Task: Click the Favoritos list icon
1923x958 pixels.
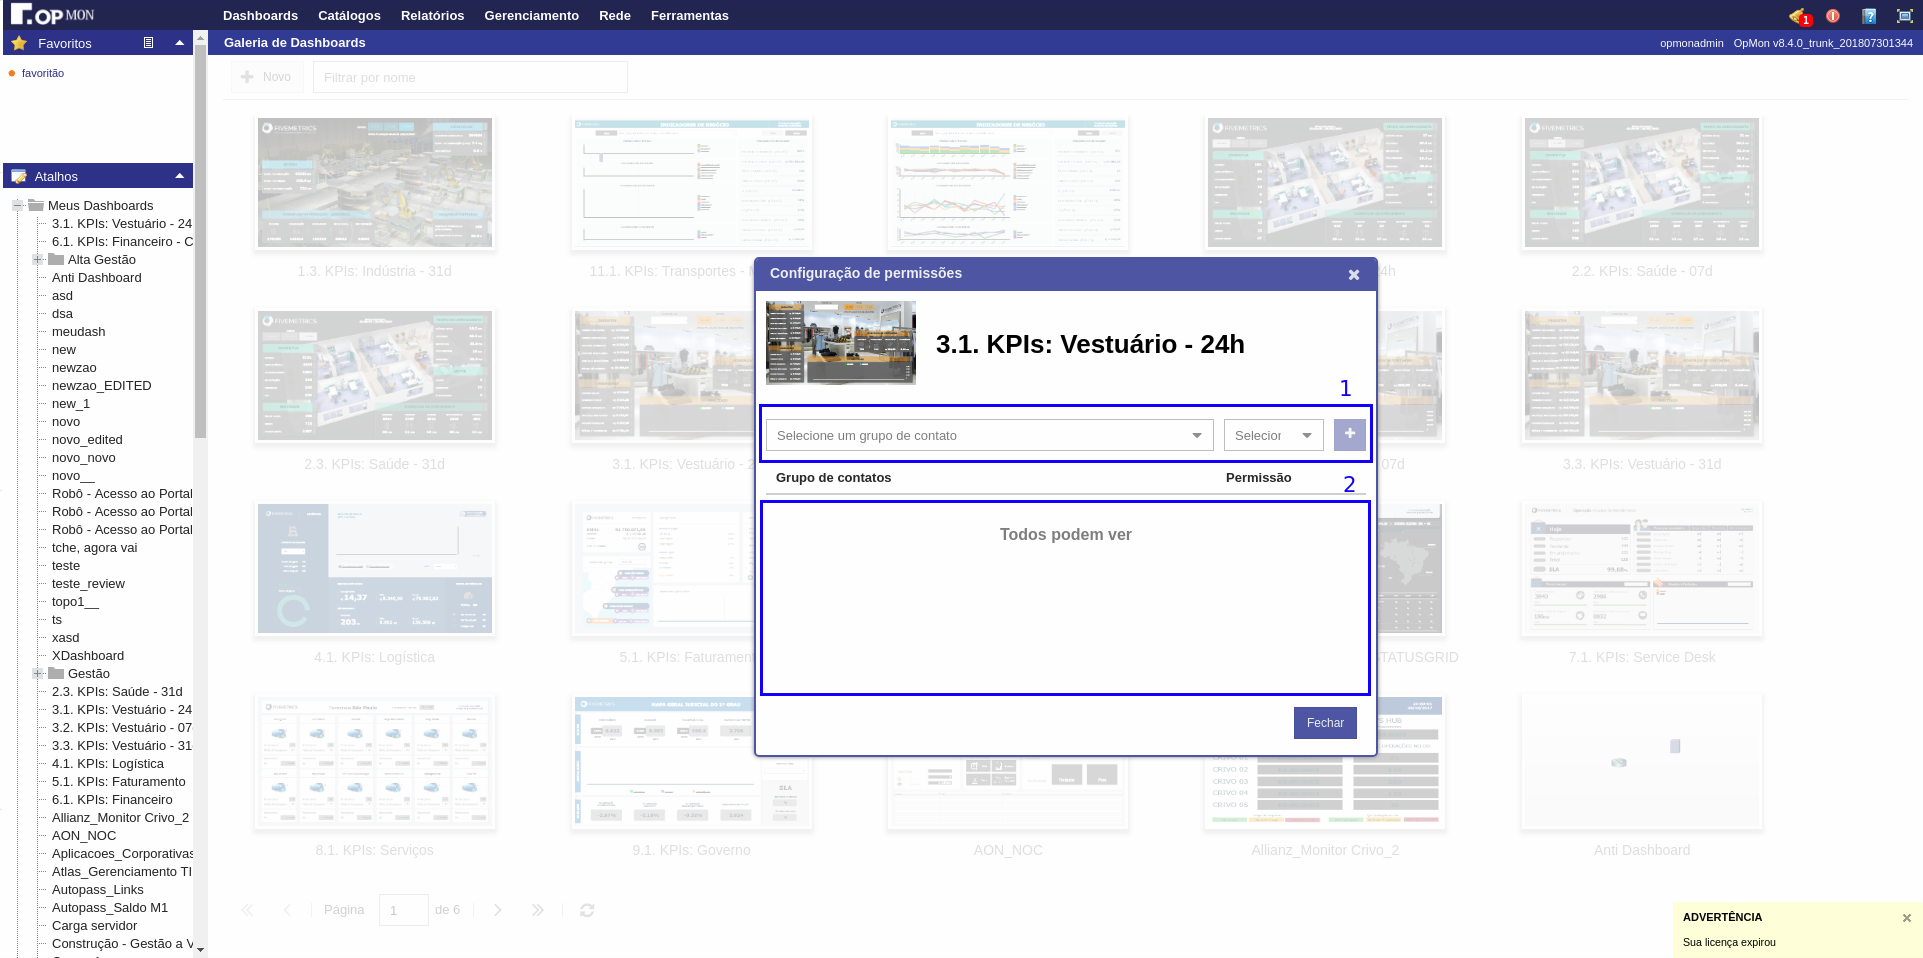Action: (x=148, y=43)
